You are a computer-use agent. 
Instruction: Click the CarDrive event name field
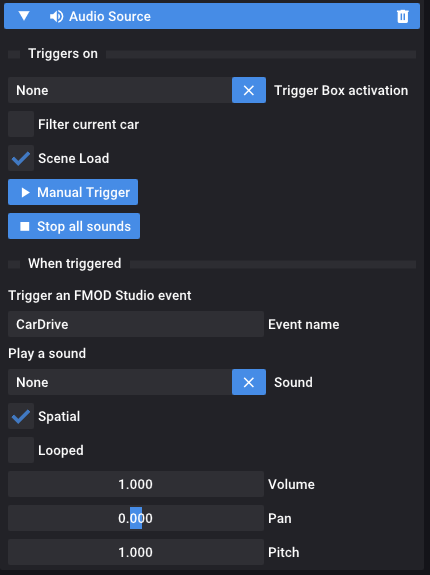(x=136, y=324)
